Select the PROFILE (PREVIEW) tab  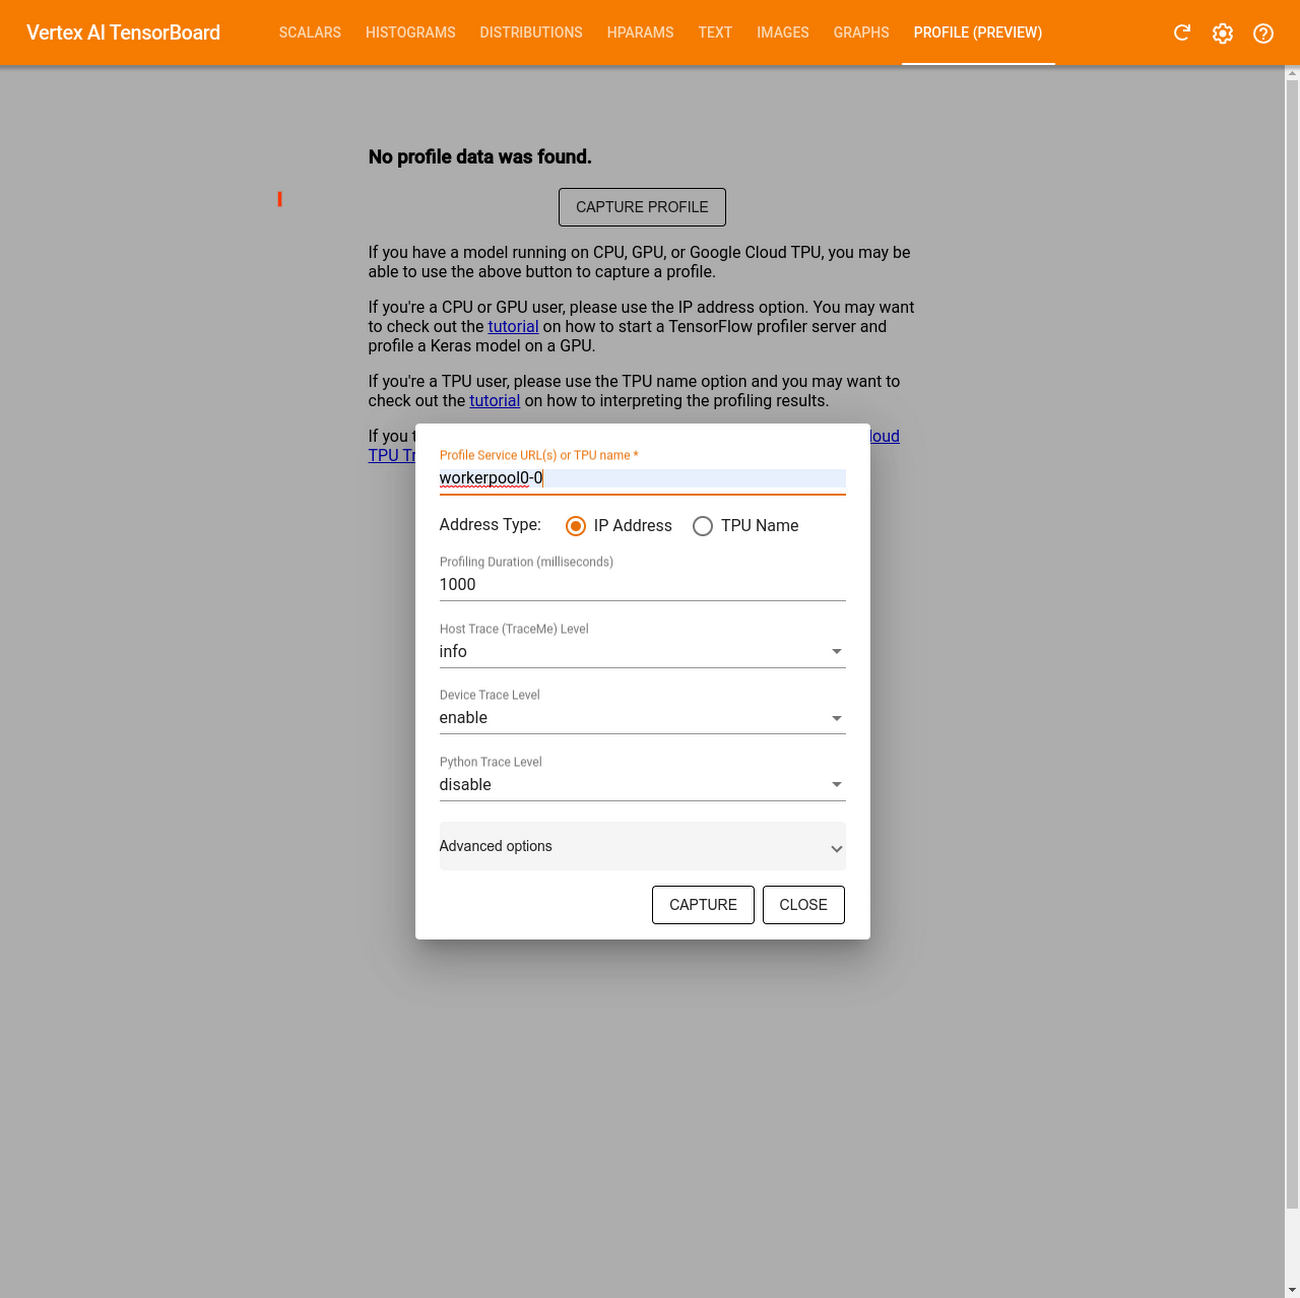pos(978,33)
